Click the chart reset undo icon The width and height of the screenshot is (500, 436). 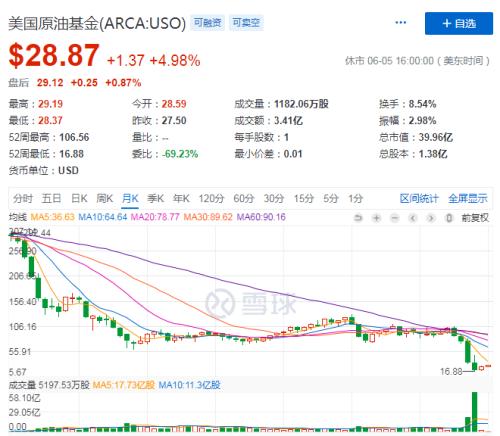(x=358, y=218)
